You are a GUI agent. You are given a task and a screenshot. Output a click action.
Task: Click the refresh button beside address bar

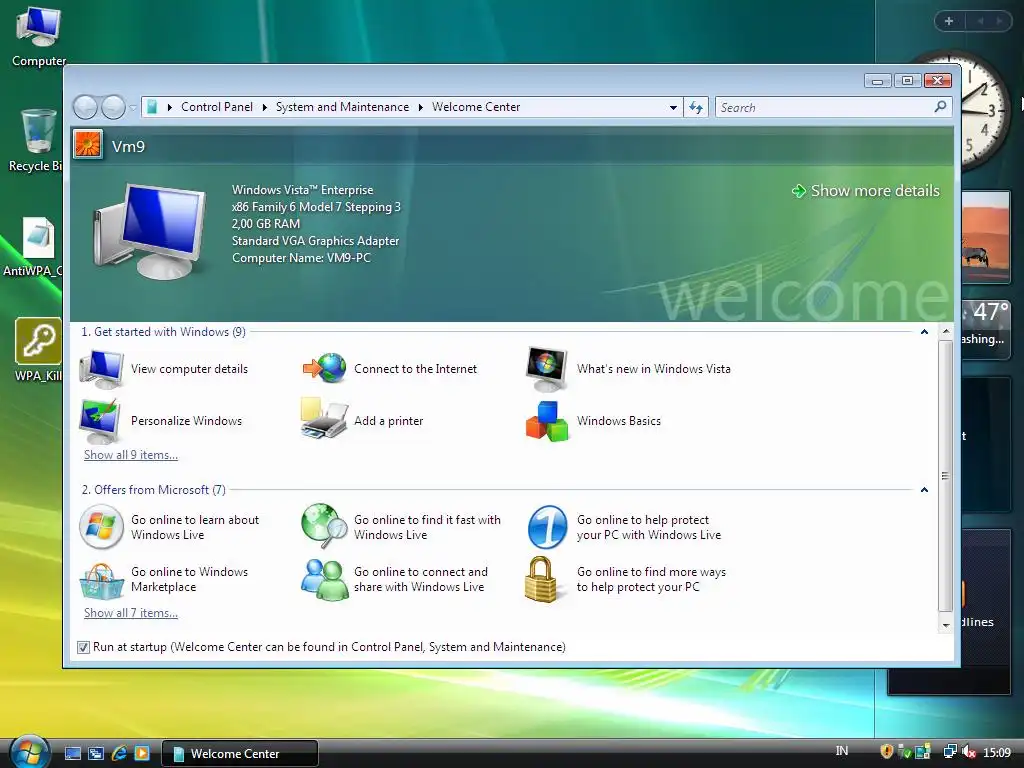pos(696,107)
